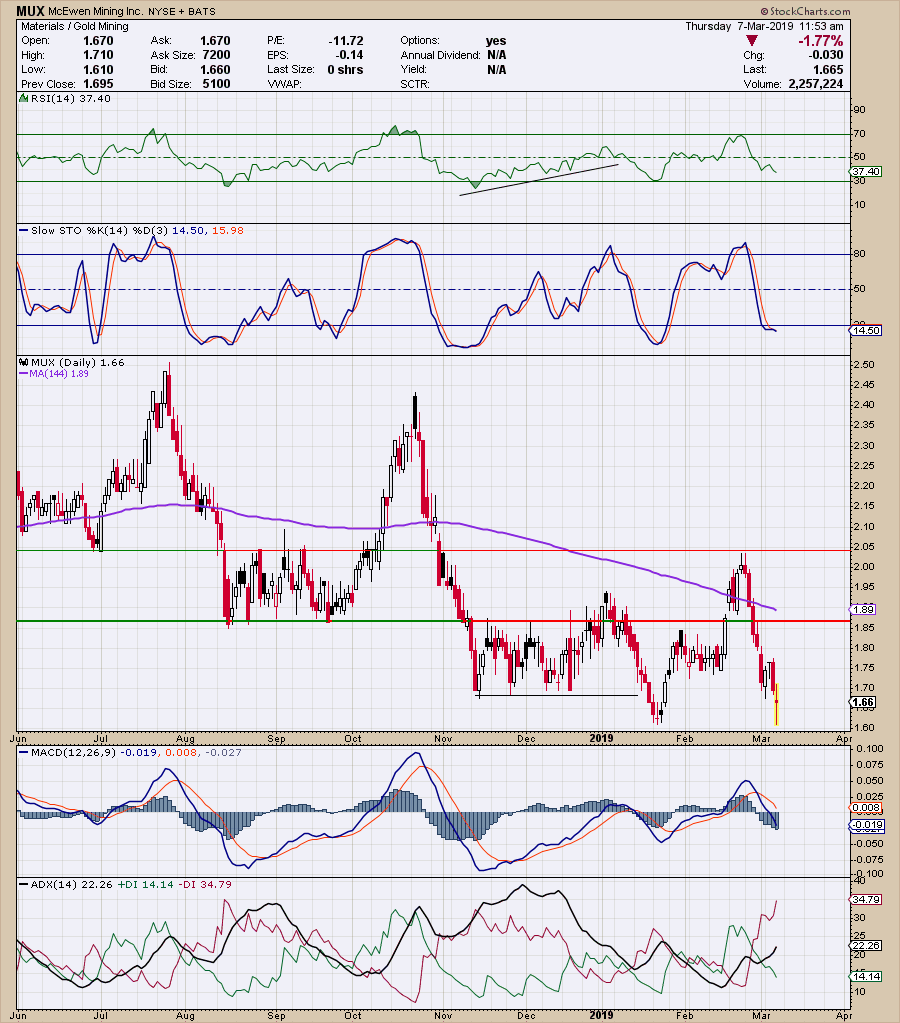Image resolution: width=900 pixels, height=1023 pixels.
Task: Click the EPS value -0.14
Action: [x=349, y=55]
